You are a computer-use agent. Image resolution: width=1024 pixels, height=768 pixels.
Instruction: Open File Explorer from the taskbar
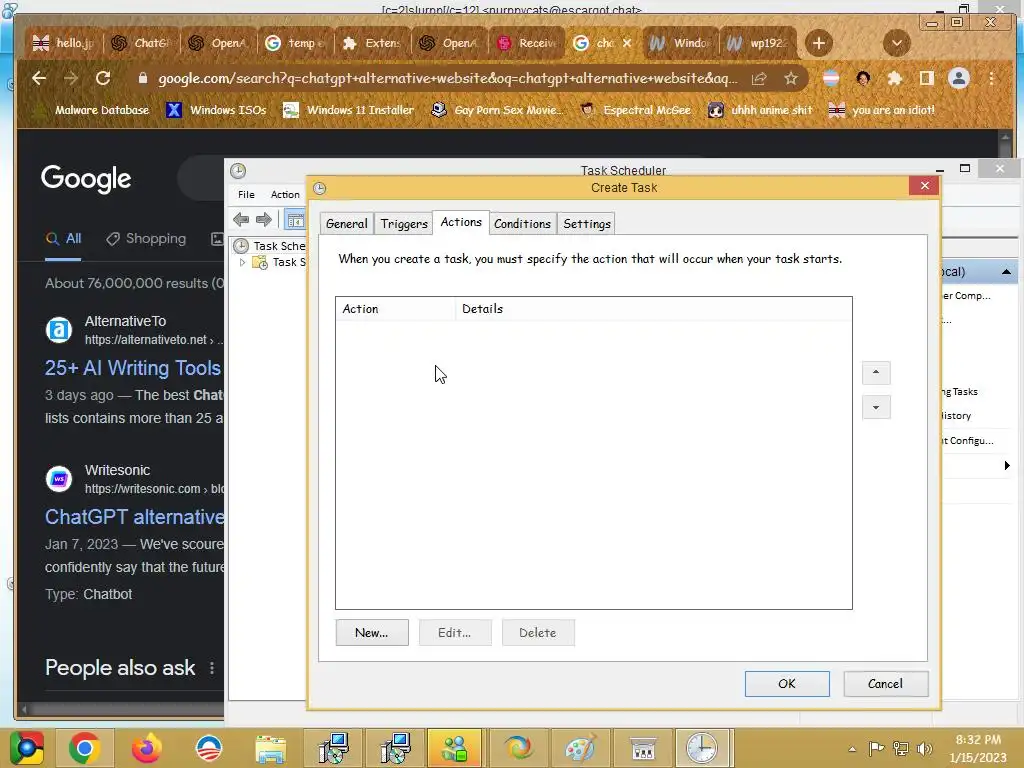coord(270,748)
